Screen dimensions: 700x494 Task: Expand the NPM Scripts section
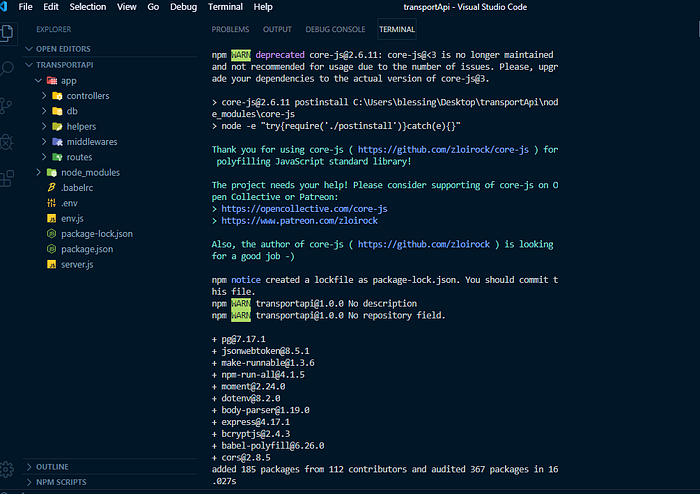pyautogui.click(x=110, y=482)
